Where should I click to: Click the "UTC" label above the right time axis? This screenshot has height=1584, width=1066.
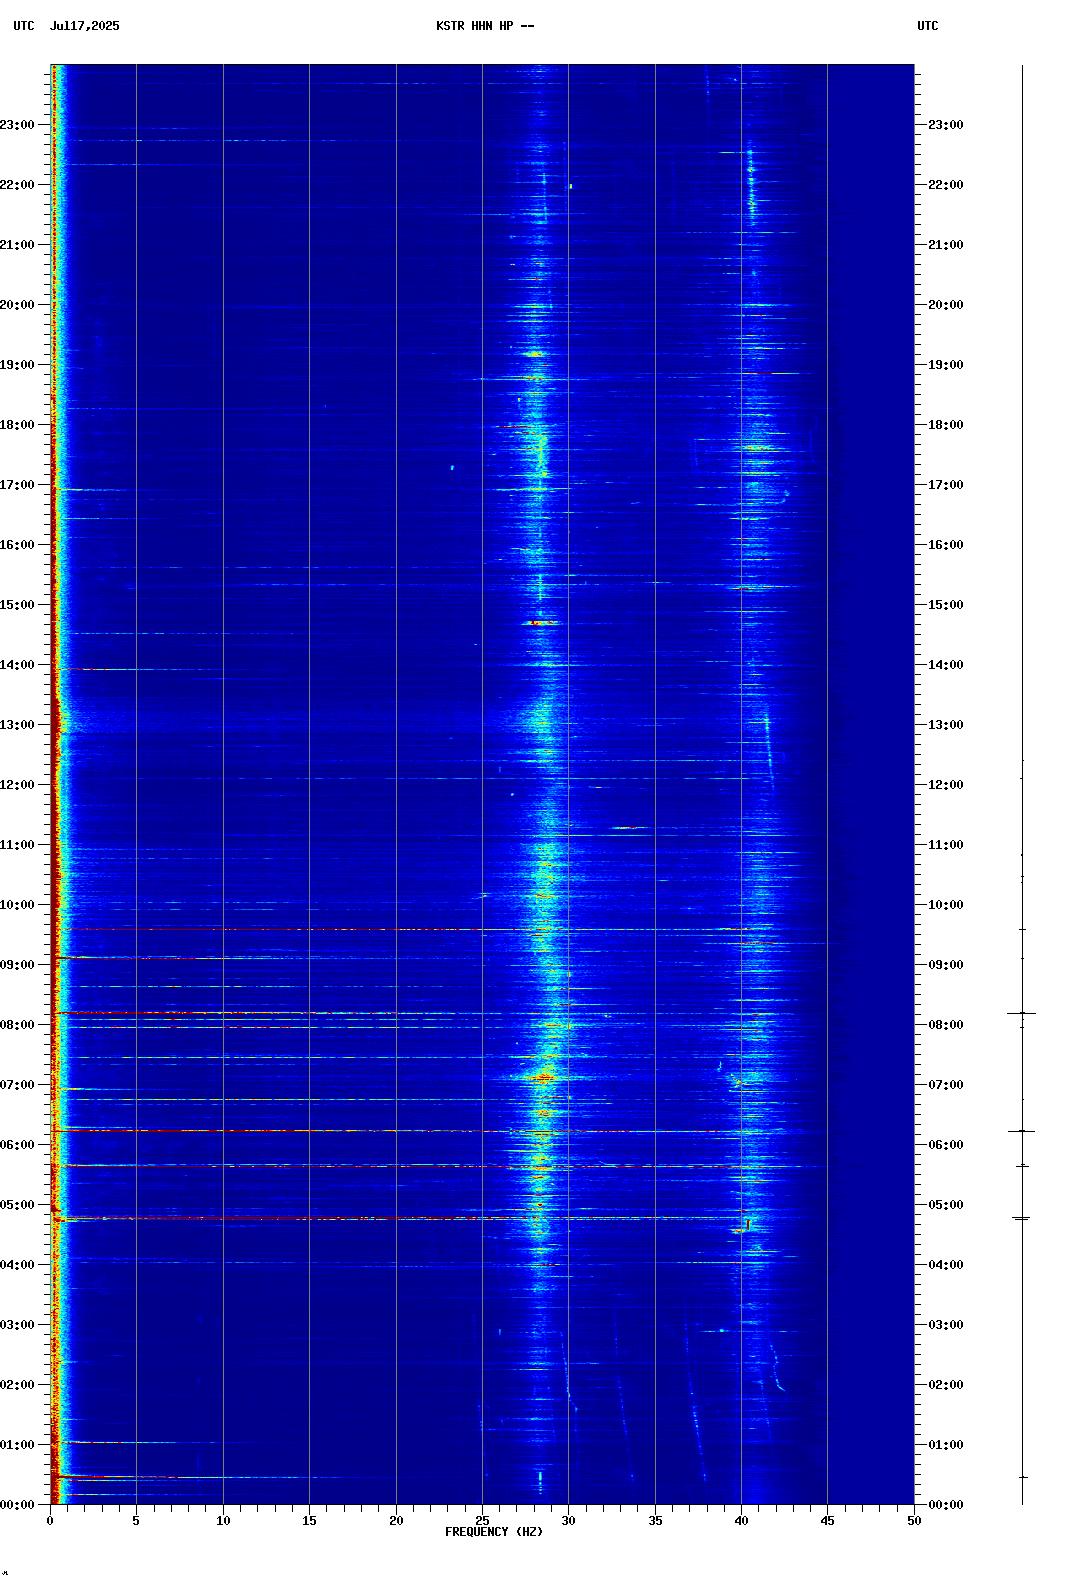pos(928,26)
